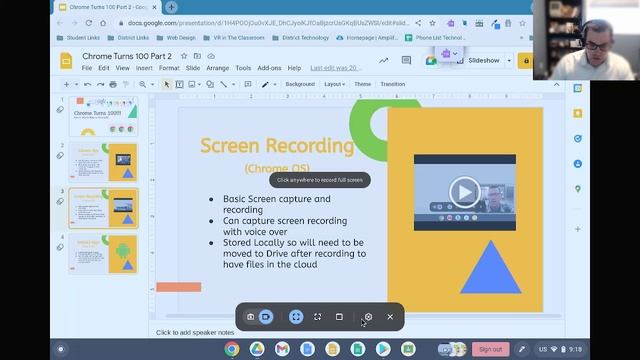Open Google Maps side panel icon
The width and height of the screenshot is (640, 360).
[x=578, y=189]
